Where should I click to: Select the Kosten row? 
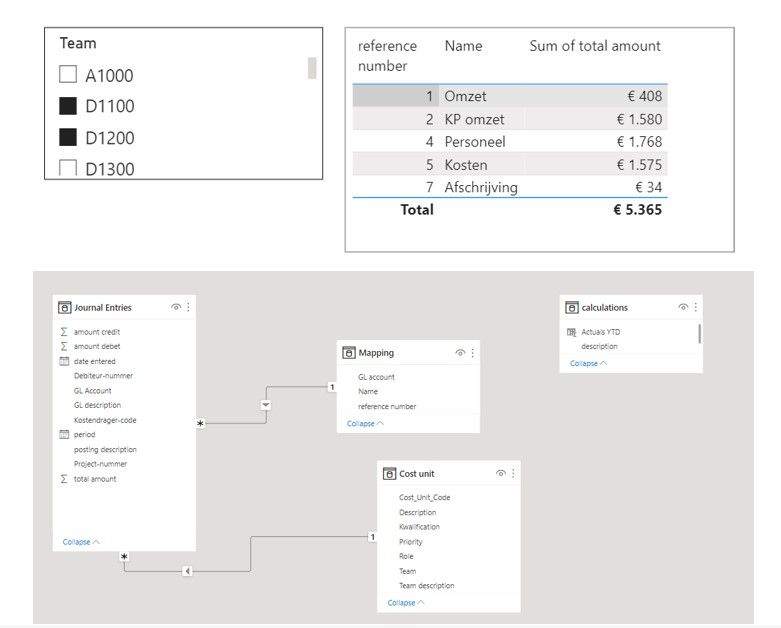pos(510,164)
